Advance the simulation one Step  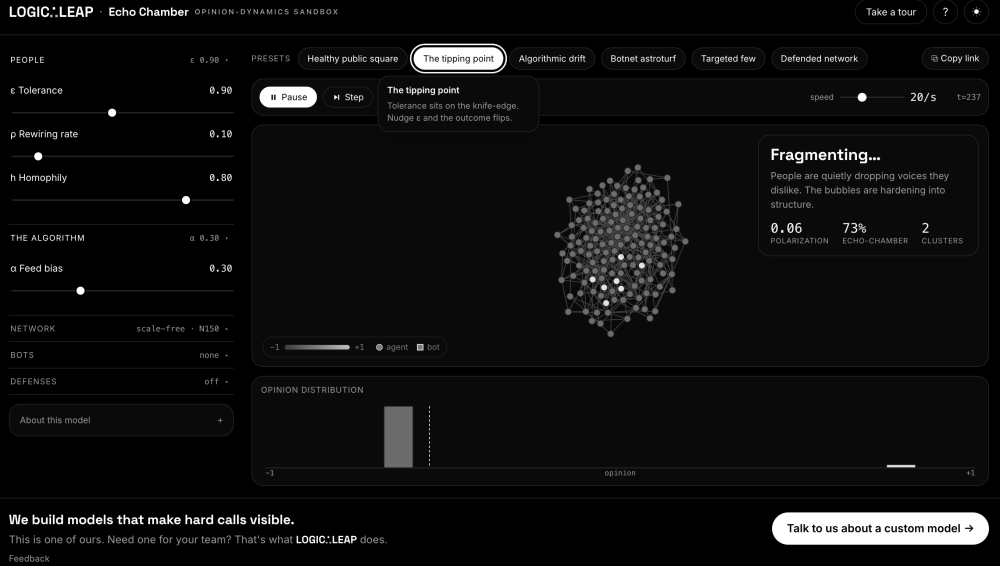tap(348, 97)
